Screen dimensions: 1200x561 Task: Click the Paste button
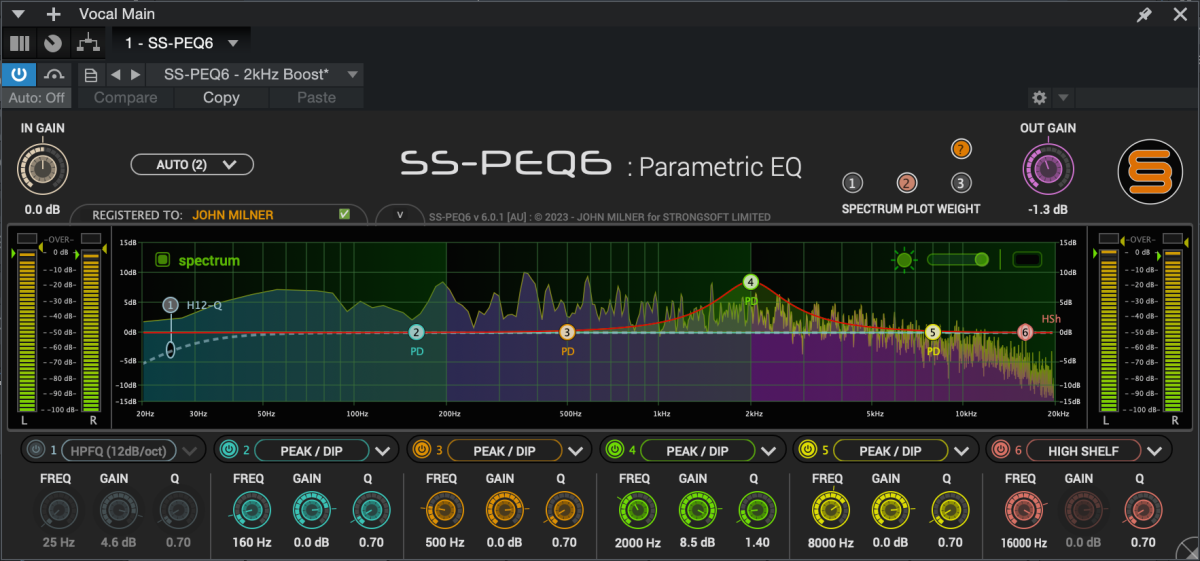click(x=316, y=98)
